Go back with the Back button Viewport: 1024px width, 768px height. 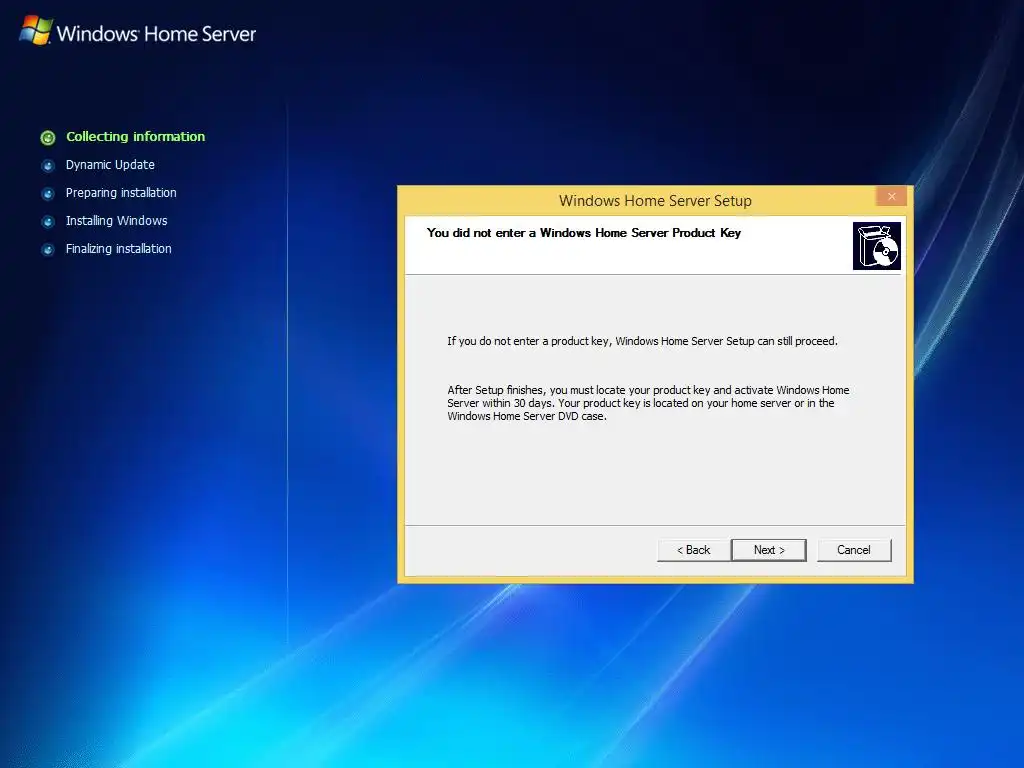(693, 550)
